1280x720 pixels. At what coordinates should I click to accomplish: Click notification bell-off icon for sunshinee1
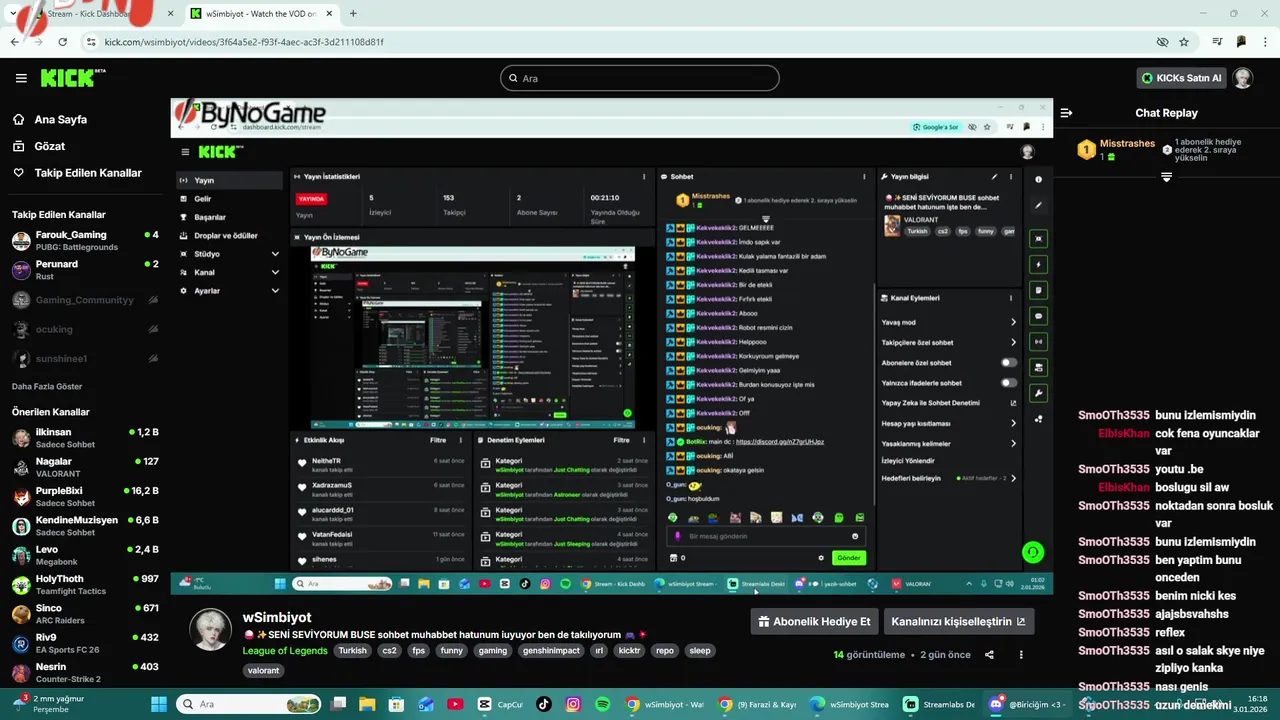click(x=153, y=358)
